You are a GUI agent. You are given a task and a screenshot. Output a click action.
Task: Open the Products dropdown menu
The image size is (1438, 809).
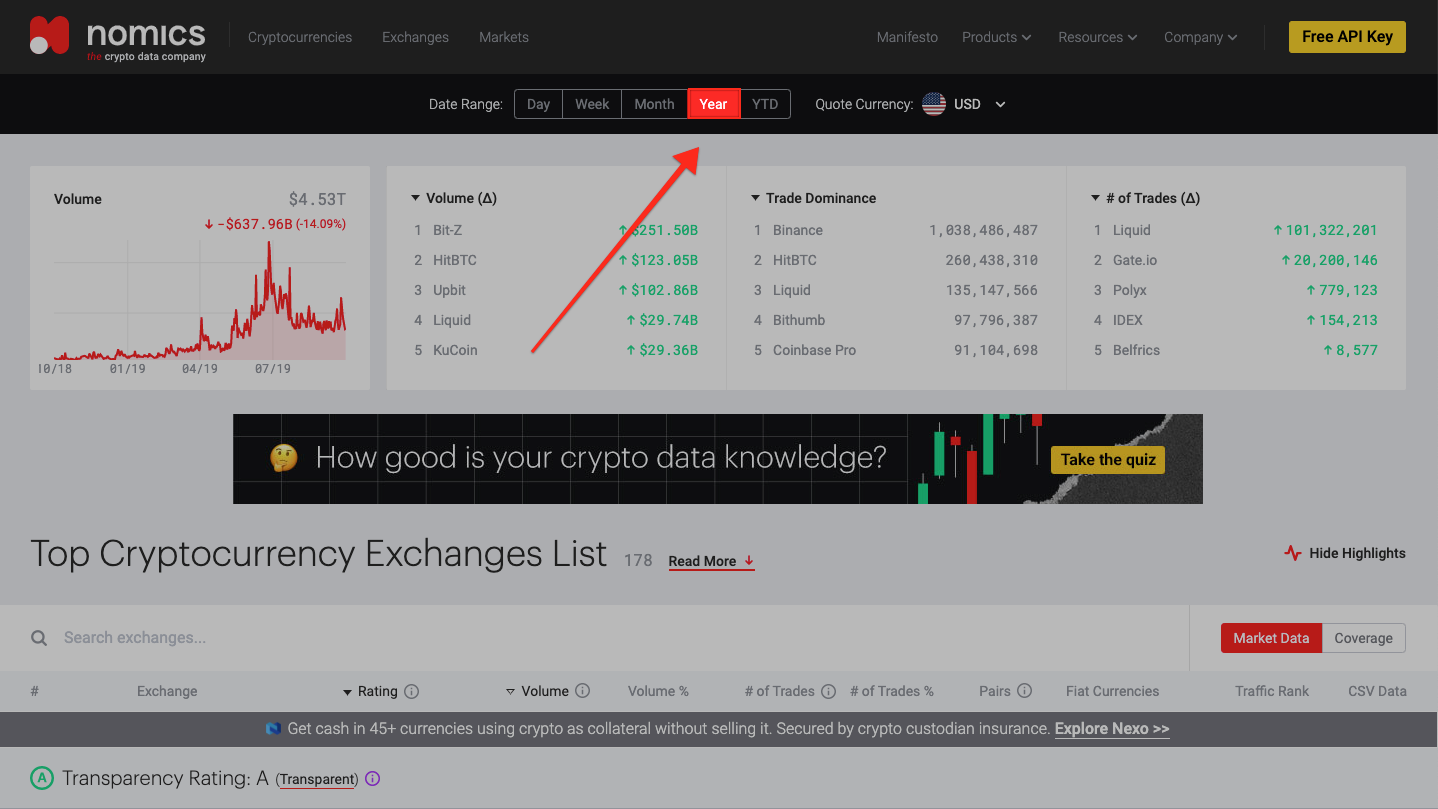tap(996, 37)
